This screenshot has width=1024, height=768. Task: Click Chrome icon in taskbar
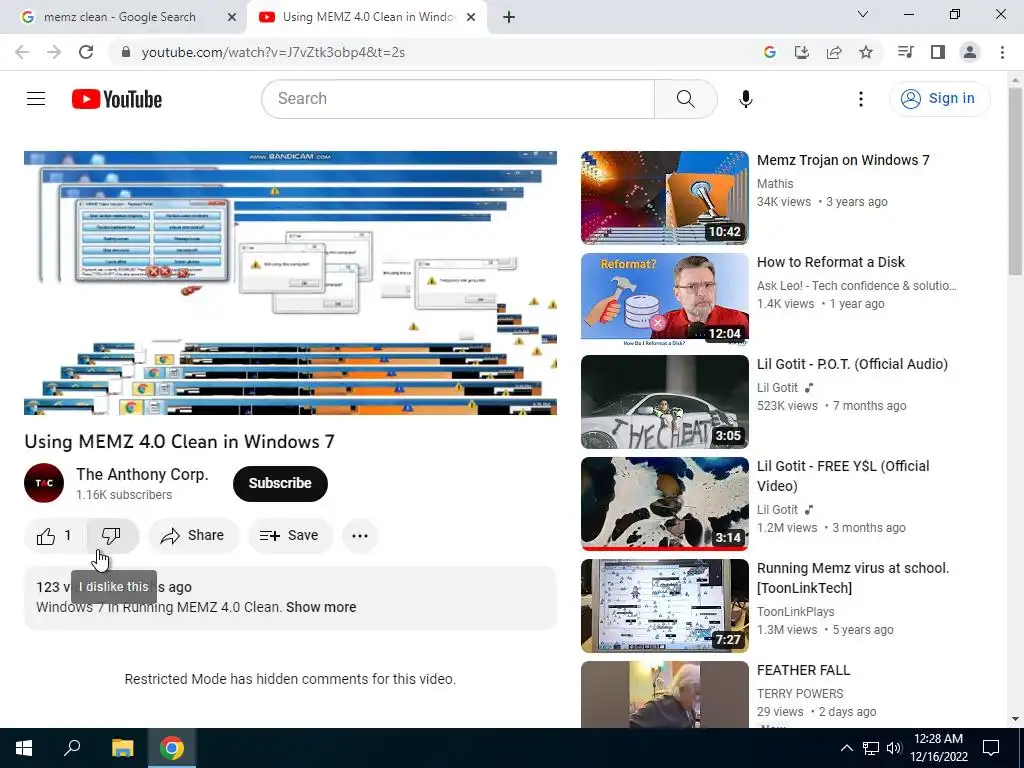coord(172,748)
